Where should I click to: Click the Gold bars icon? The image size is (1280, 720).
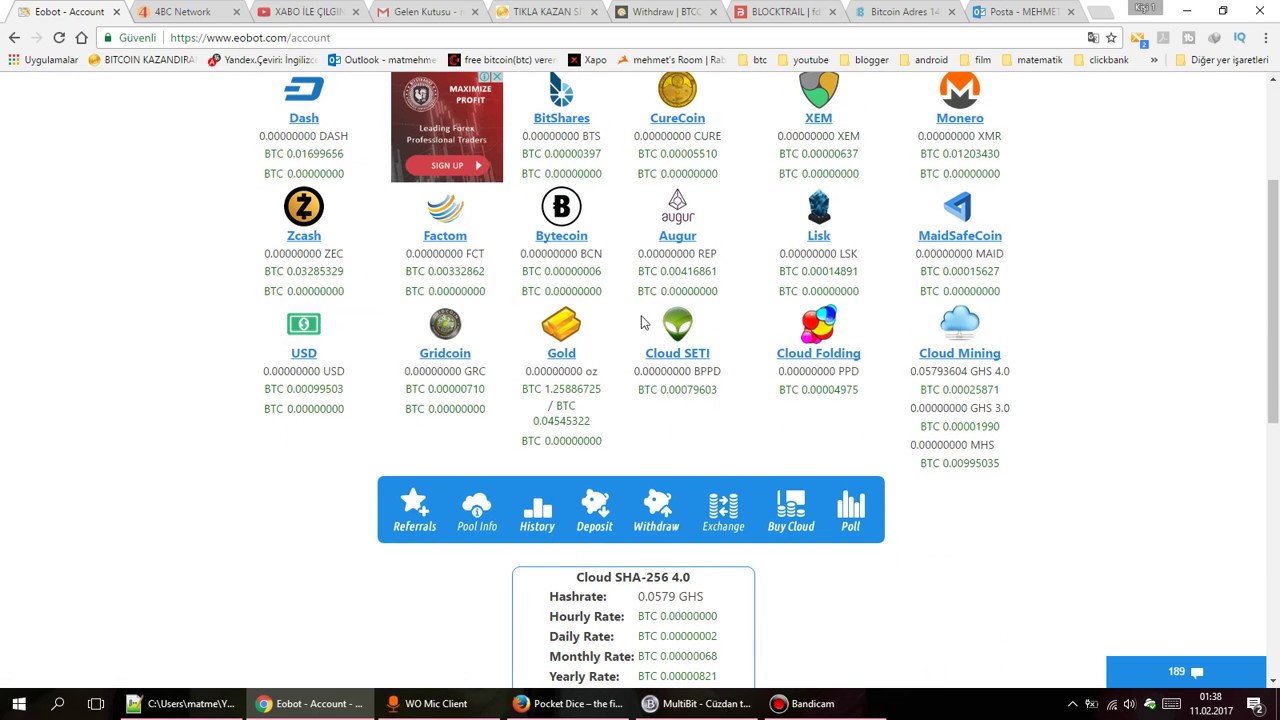[561, 324]
